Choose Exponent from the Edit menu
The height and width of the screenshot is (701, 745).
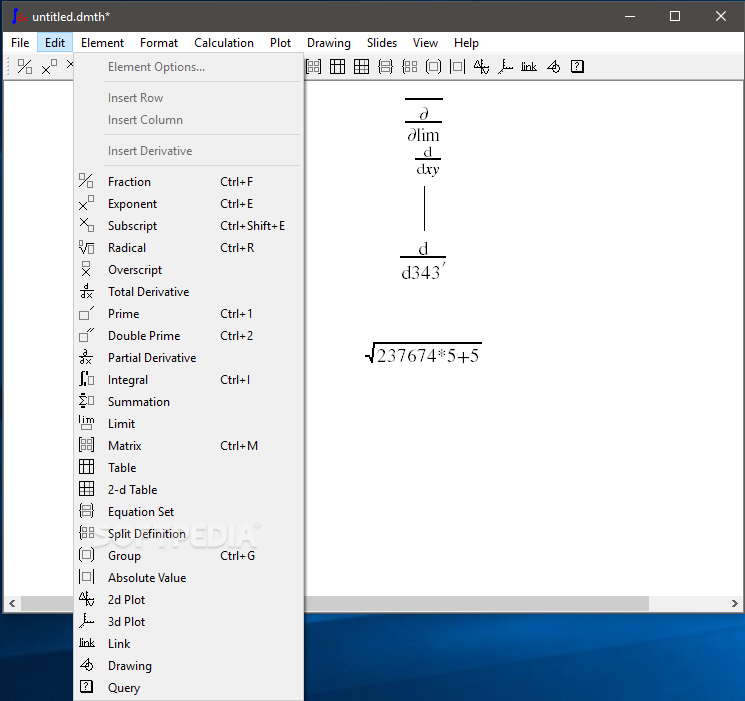click(x=189, y=203)
